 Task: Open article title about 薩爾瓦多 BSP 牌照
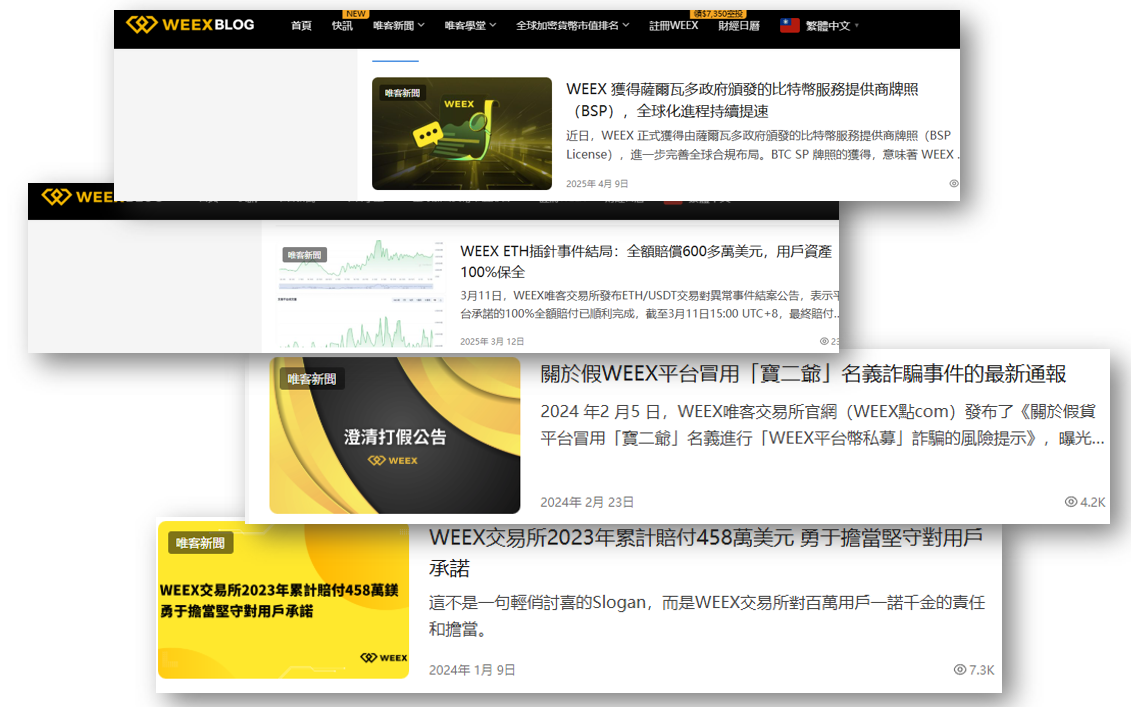(742, 100)
